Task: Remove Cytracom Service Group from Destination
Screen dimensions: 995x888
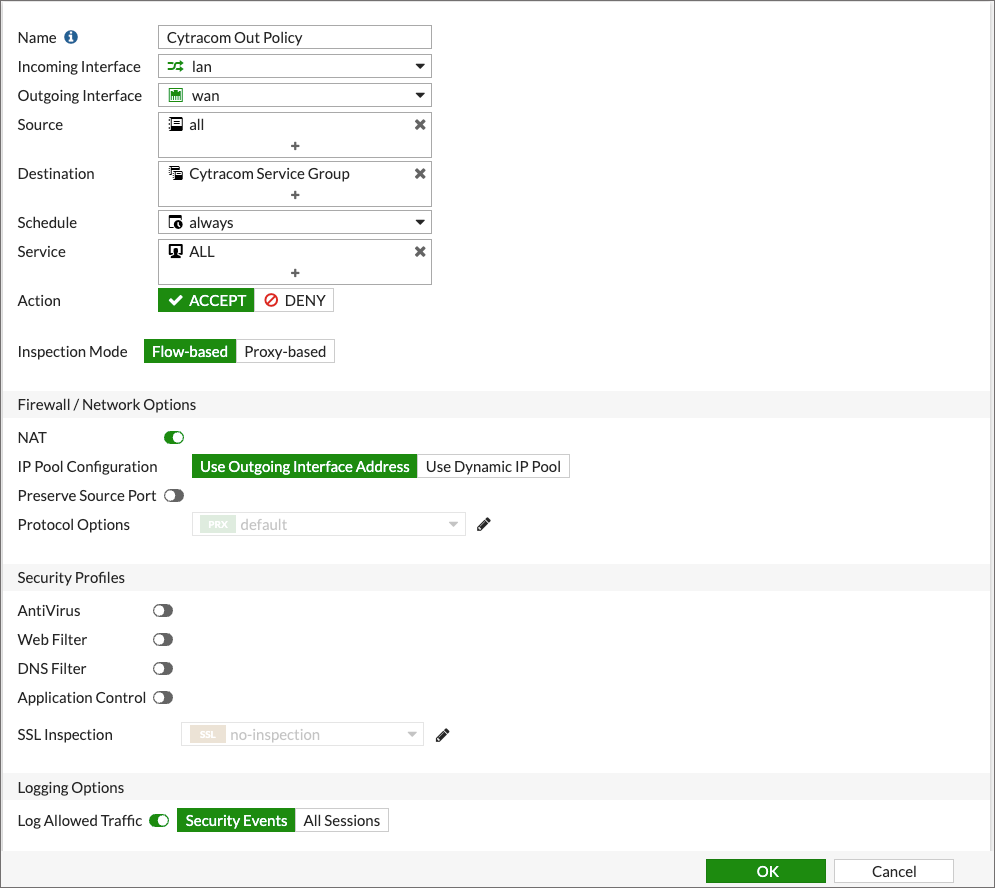Action: coord(420,174)
